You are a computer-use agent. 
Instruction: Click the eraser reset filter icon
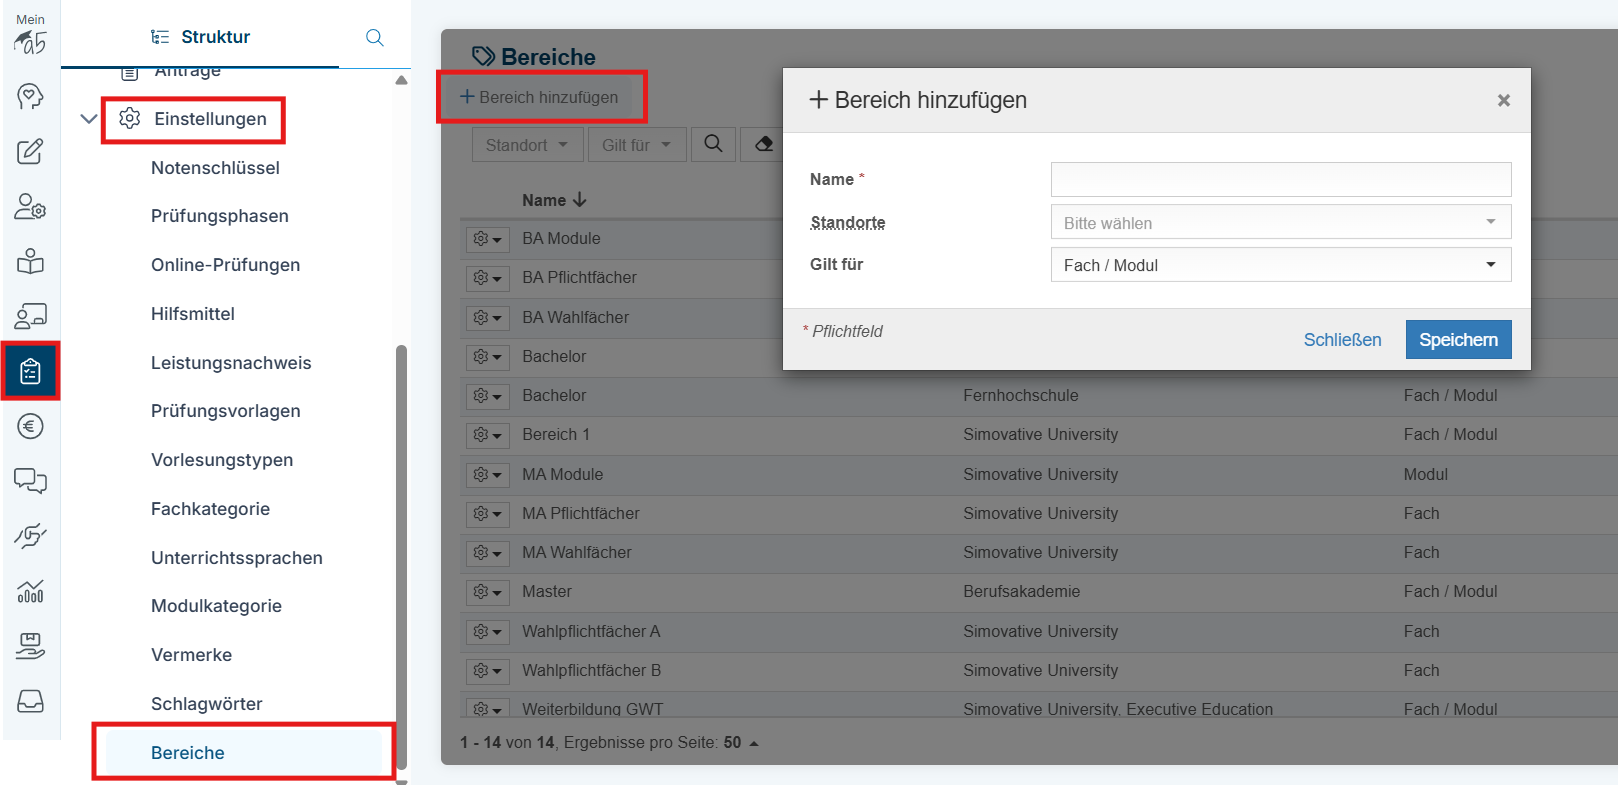(x=764, y=144)
